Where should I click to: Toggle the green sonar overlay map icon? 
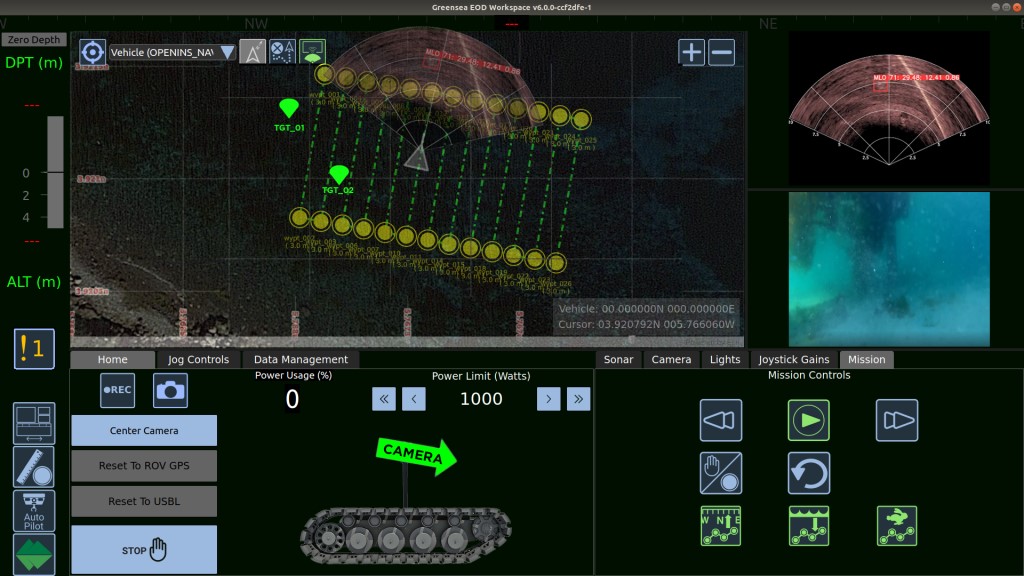click(313, 52)
